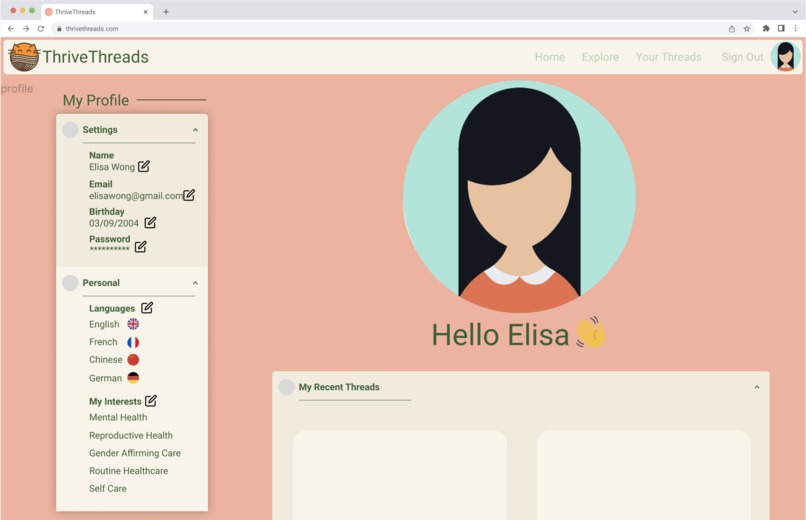Open Explore in navigation

(600, 57)
